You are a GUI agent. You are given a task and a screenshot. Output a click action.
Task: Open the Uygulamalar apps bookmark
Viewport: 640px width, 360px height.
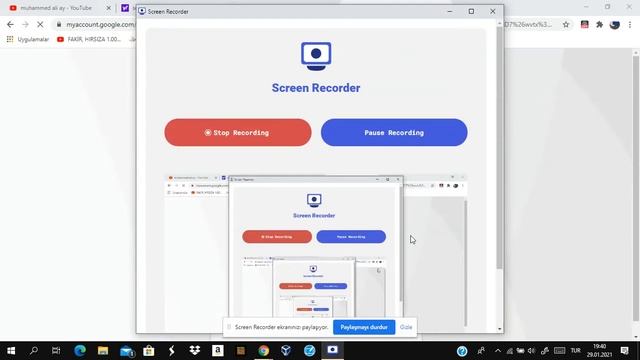(28, 39)
